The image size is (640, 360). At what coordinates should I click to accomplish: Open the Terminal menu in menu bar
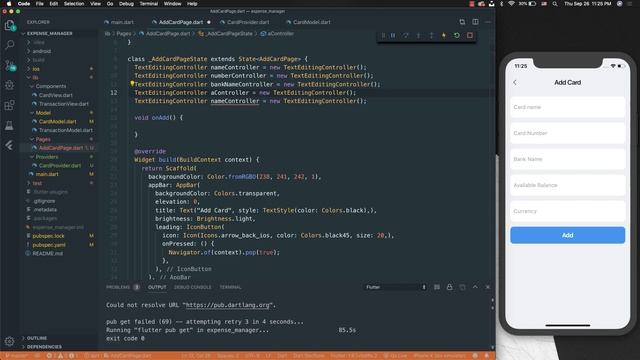coord(149,4)
